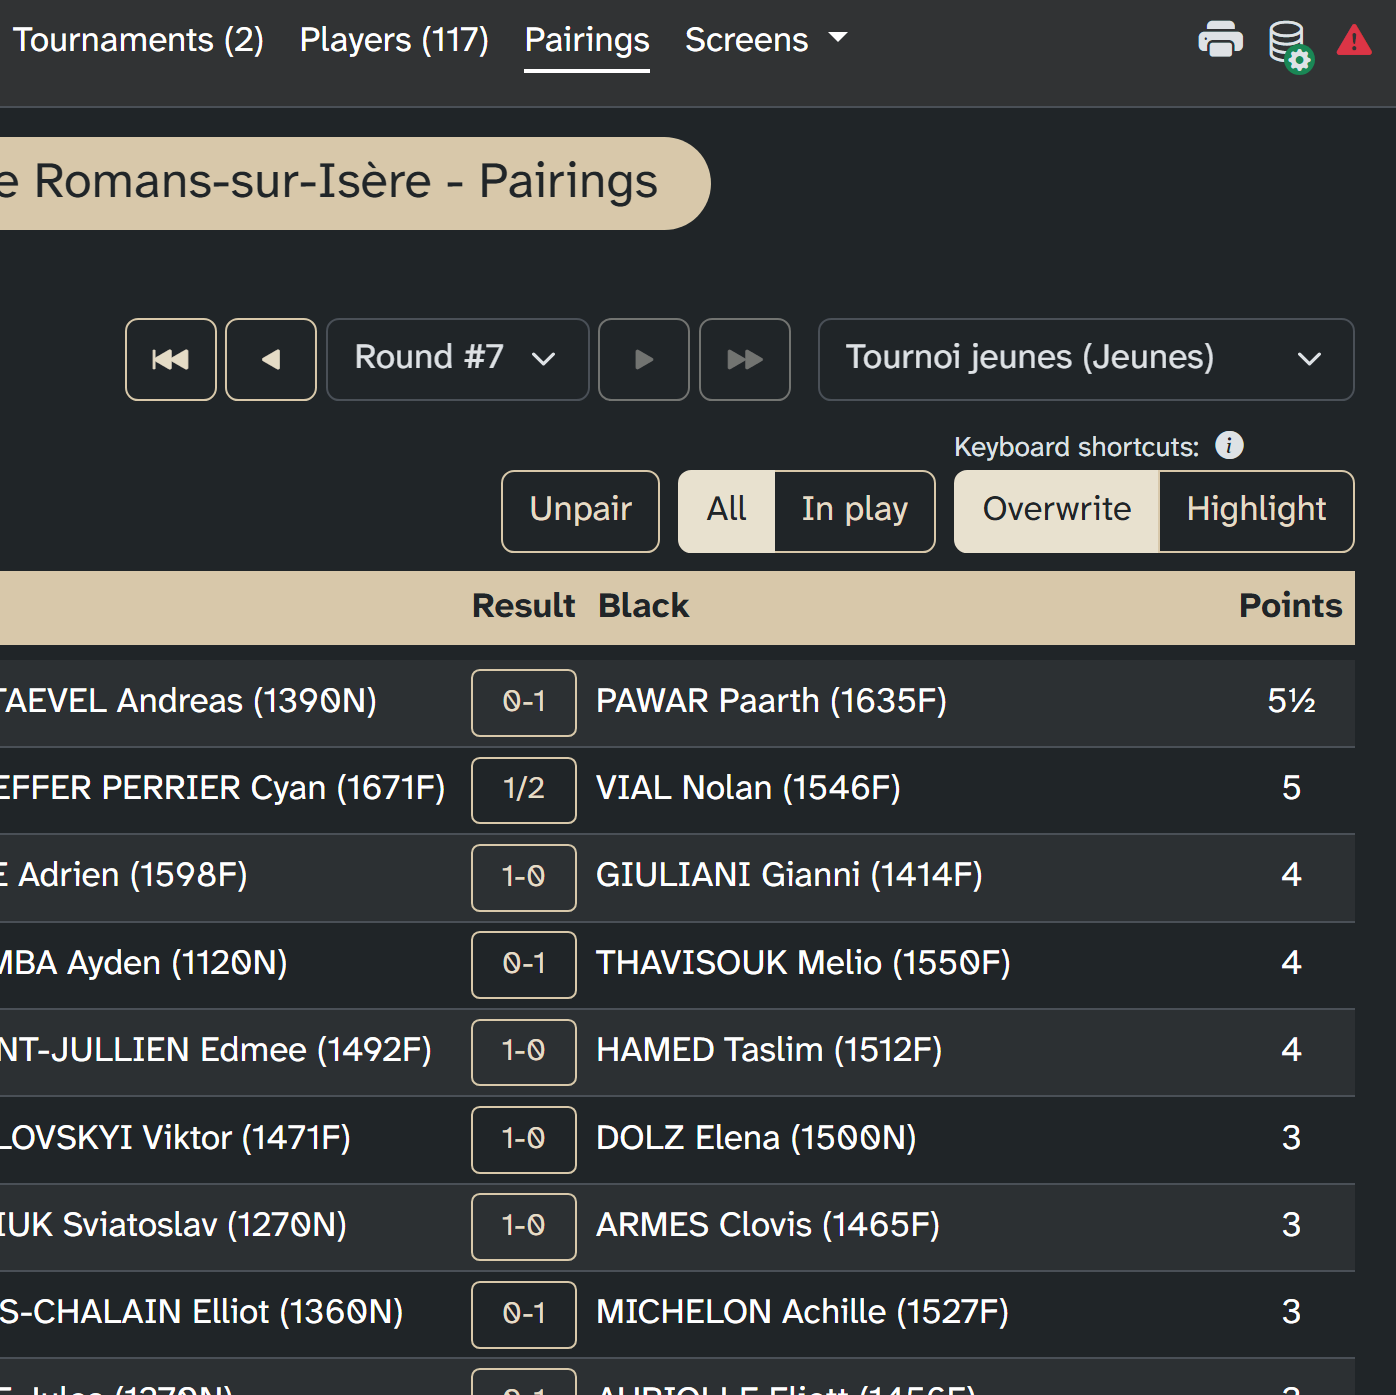Click the Points column header
1396x1395 pixels.
(x=1290, y=606)
